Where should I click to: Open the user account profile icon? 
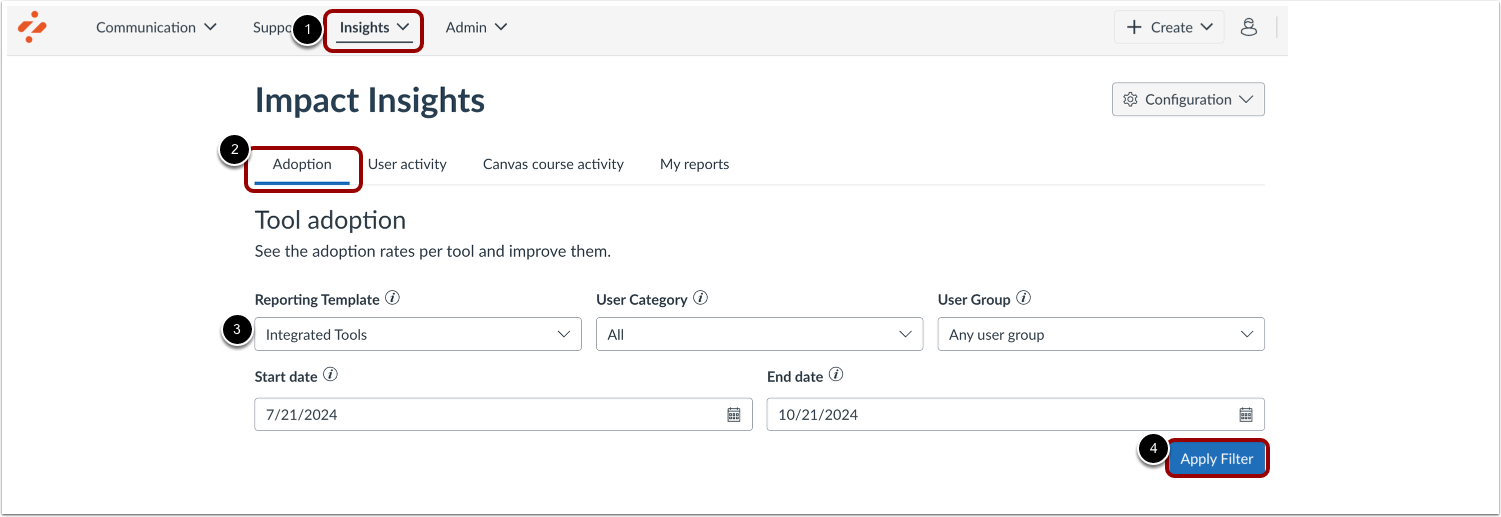[x=1248, y=27]
